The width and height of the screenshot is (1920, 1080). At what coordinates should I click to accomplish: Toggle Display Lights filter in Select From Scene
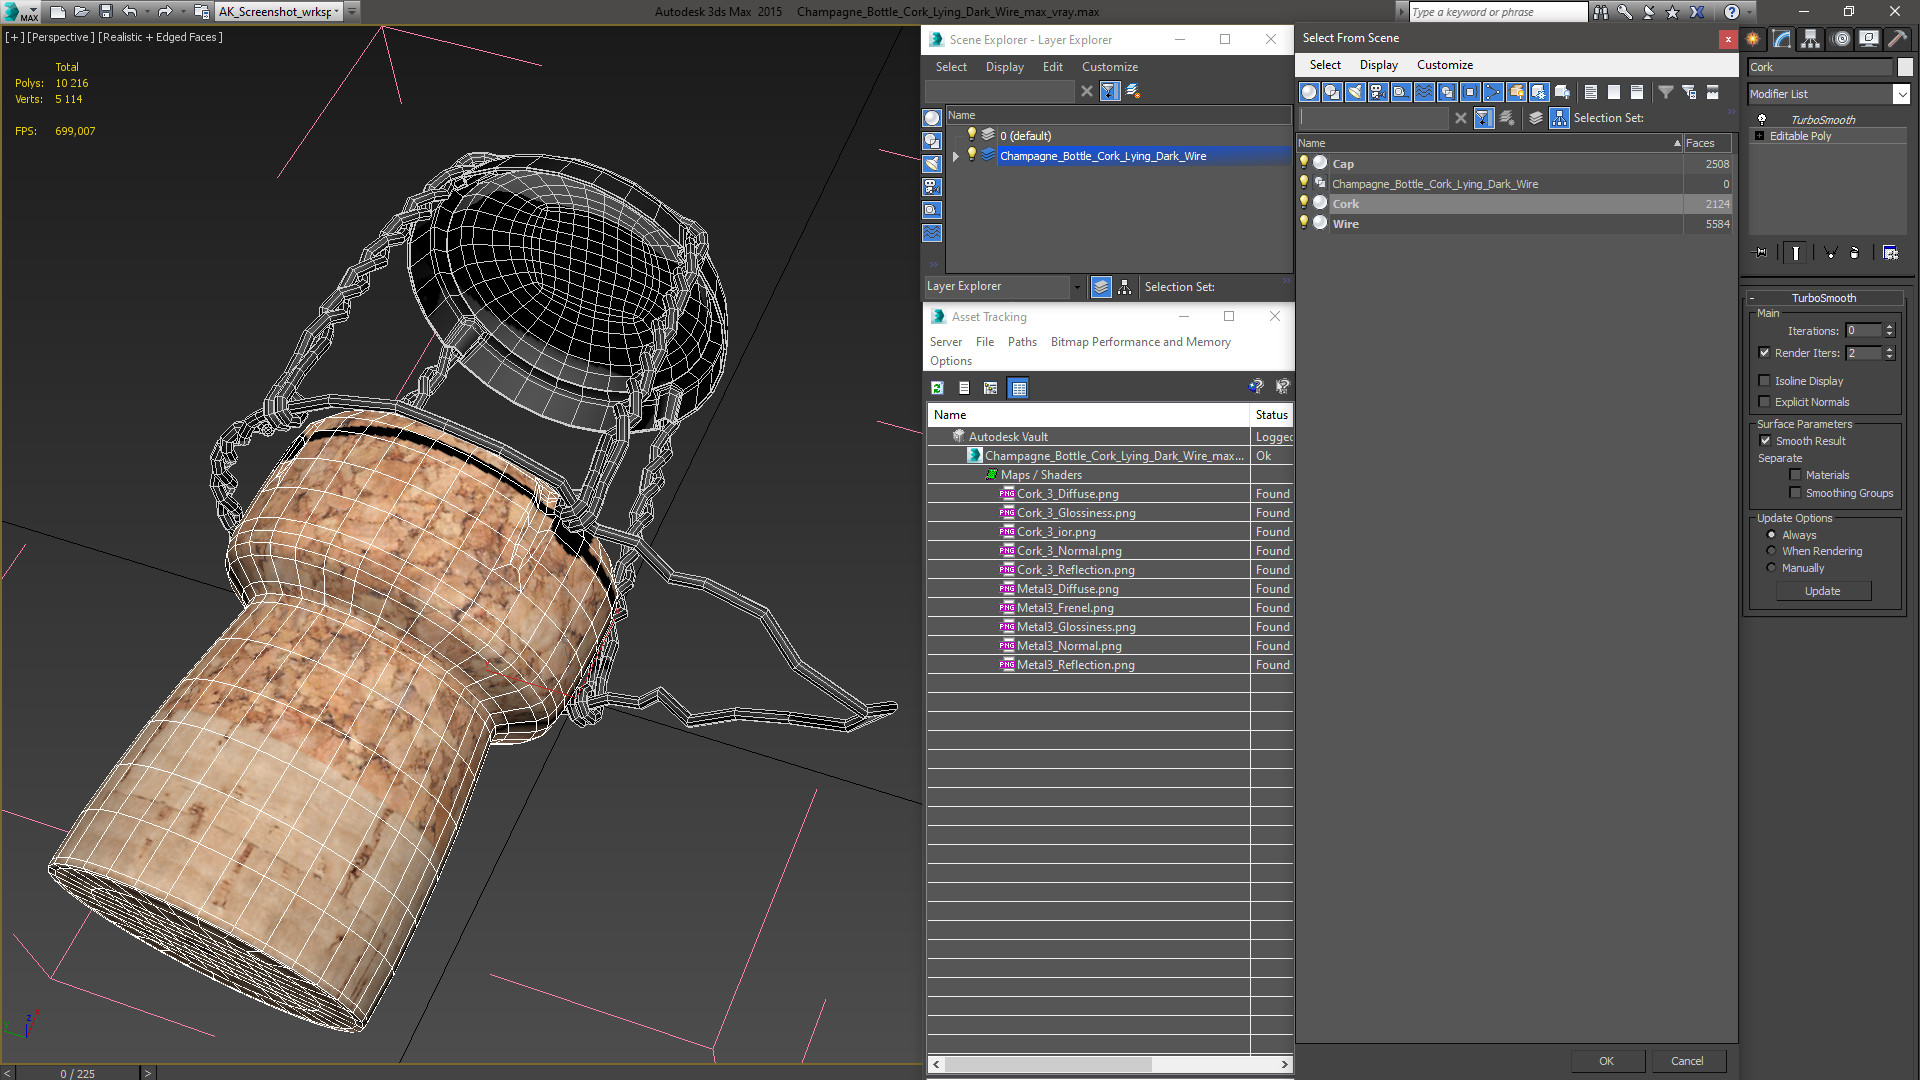tap(1355, 92)
